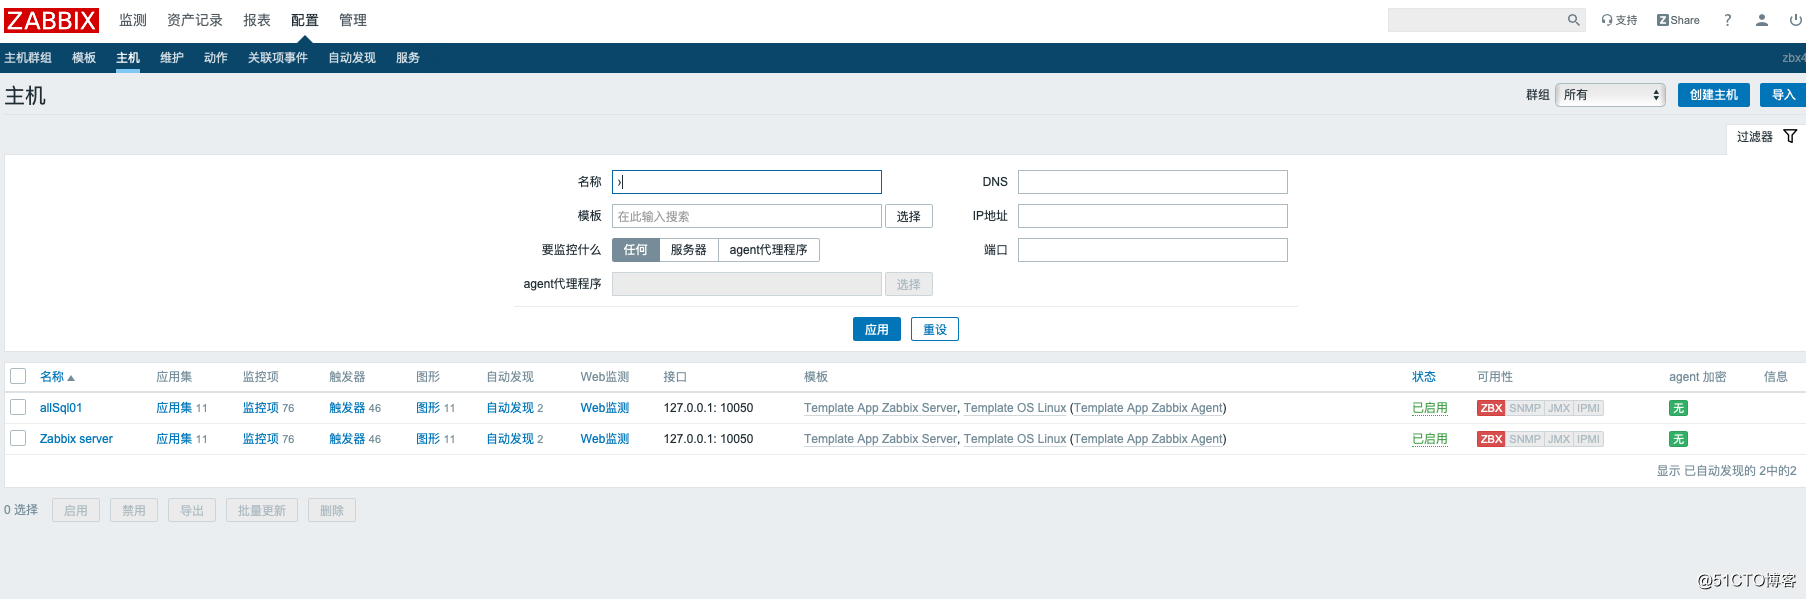Click the 导入 button

click(1784, 95)
